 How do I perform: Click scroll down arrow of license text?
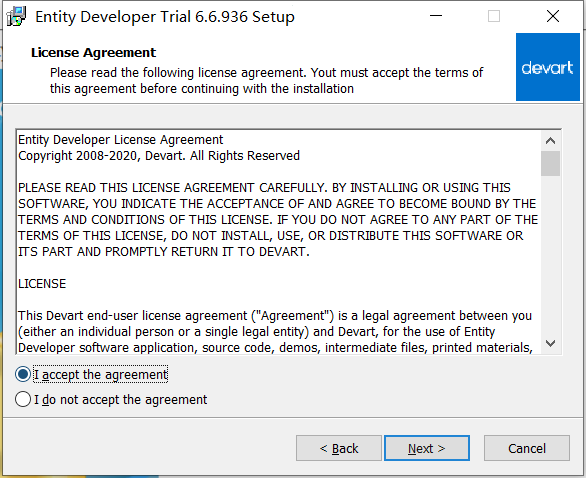pos(550,343)
